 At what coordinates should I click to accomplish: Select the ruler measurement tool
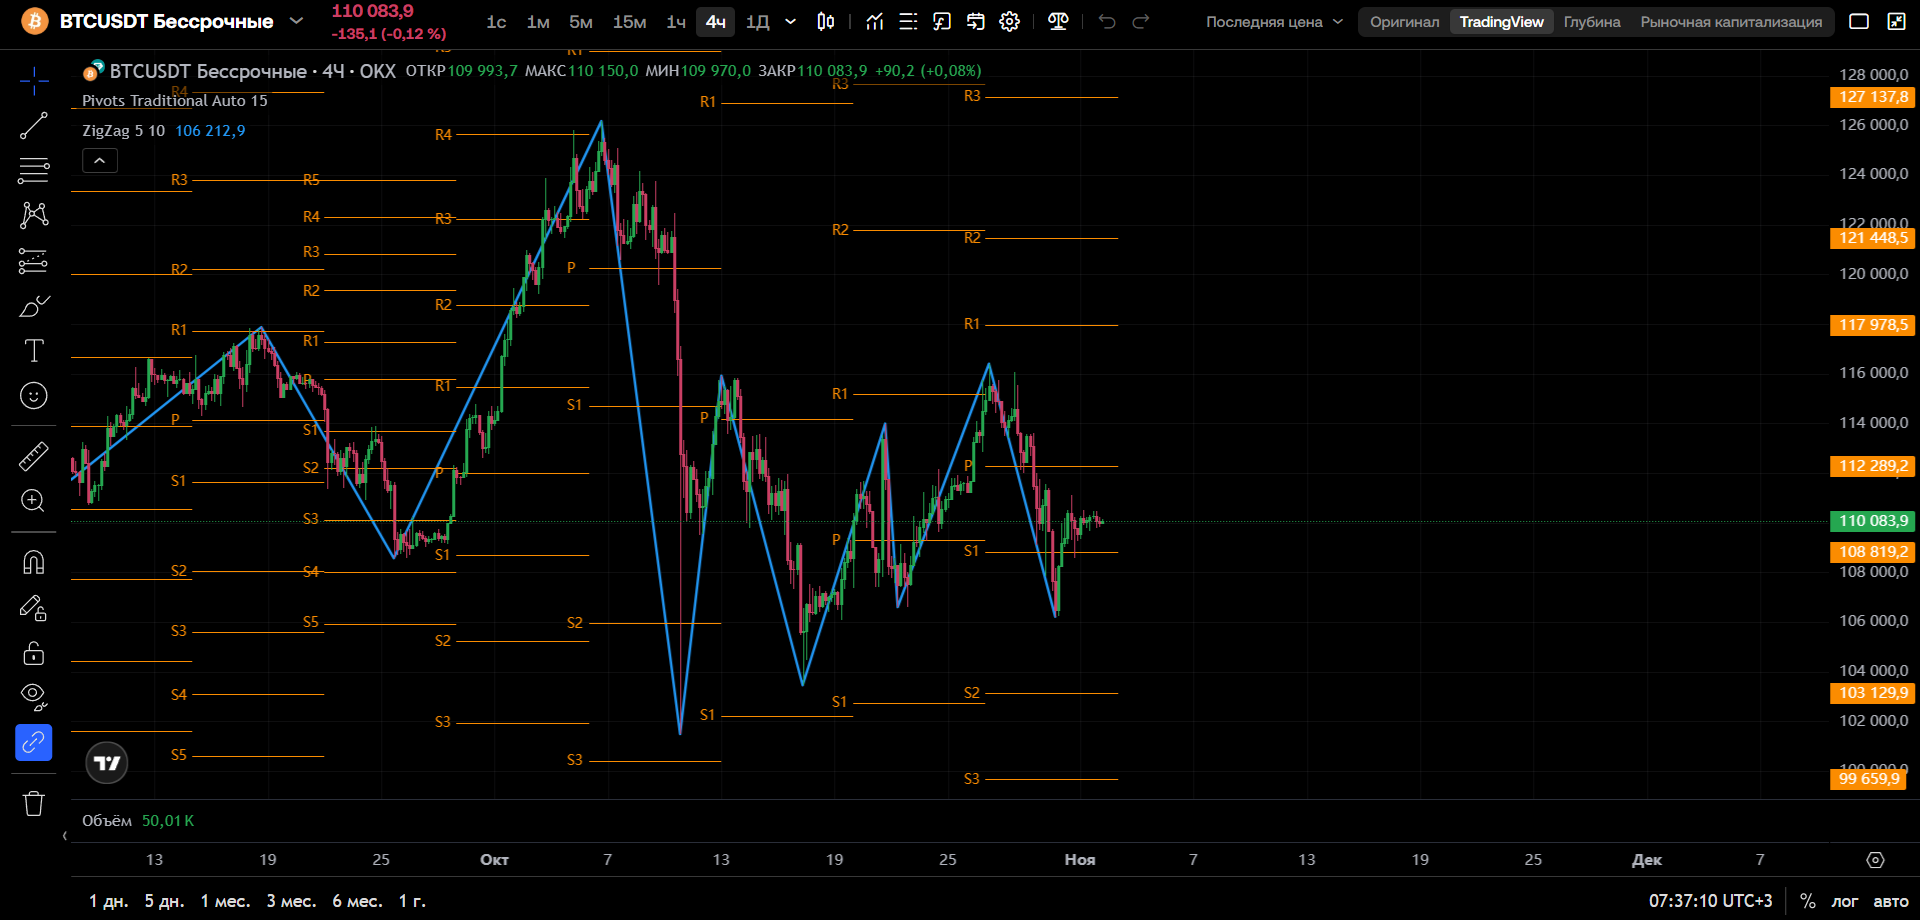[33, 456]
